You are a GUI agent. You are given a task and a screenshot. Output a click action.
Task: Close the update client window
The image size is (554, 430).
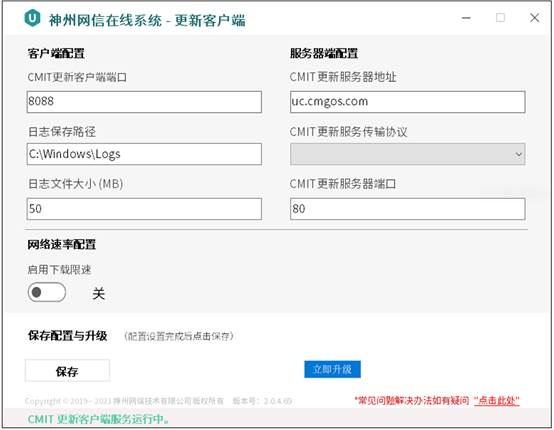tap(535, 18)
